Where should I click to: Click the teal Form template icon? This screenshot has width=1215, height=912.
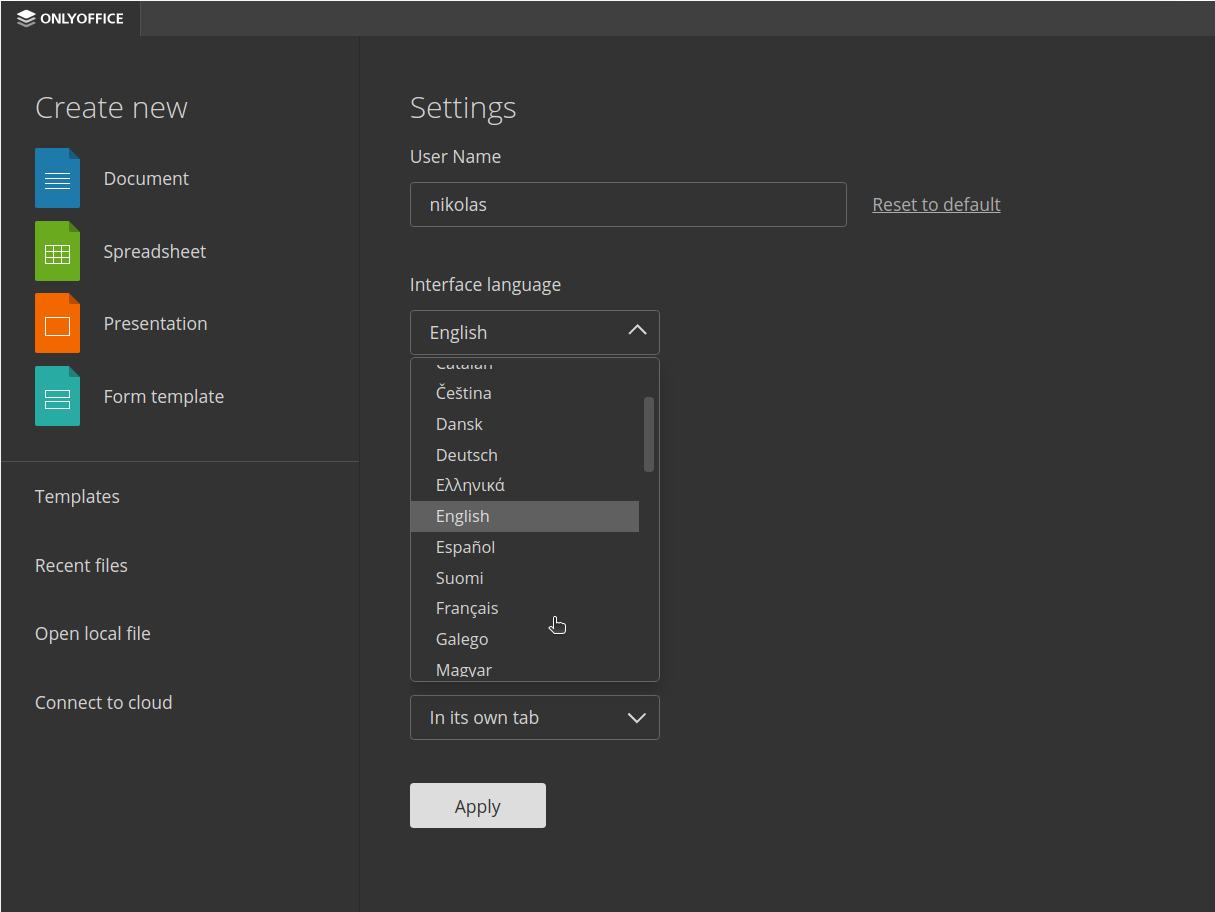tap(57, 396)
